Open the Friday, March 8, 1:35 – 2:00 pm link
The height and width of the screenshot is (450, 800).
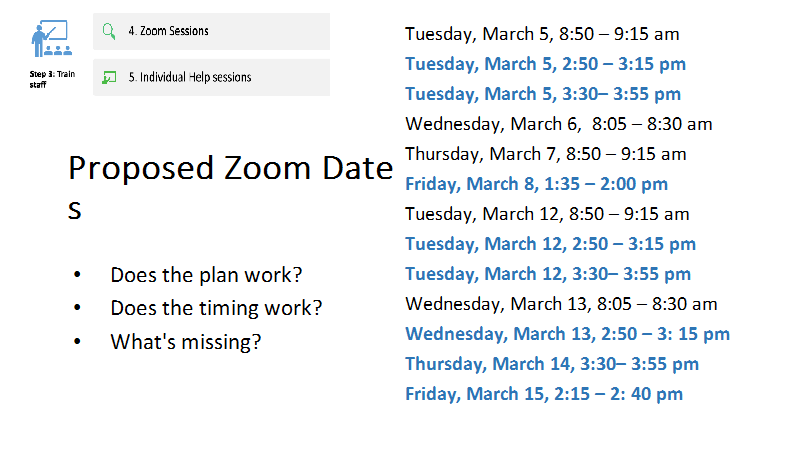[536, 184]
